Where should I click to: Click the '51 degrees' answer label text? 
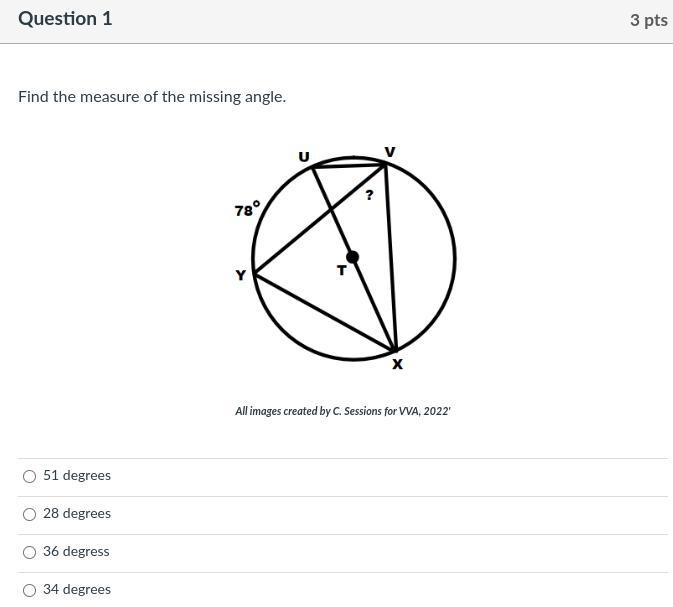pyautogui.click(x=77, y=476)
